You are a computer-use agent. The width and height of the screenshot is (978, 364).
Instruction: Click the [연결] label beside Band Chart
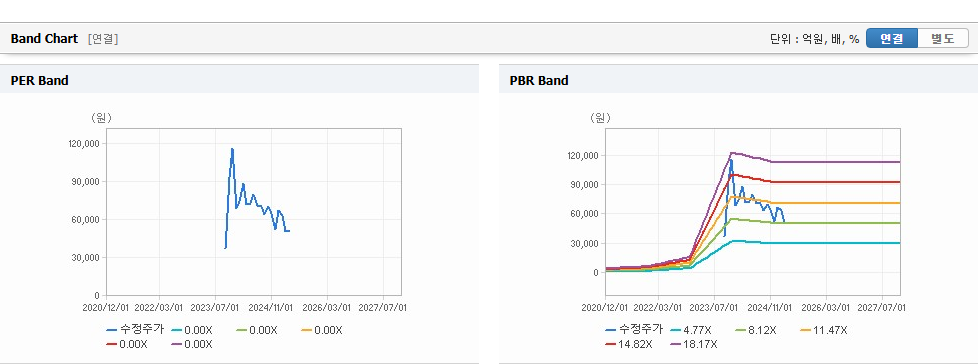pos(103,39)
